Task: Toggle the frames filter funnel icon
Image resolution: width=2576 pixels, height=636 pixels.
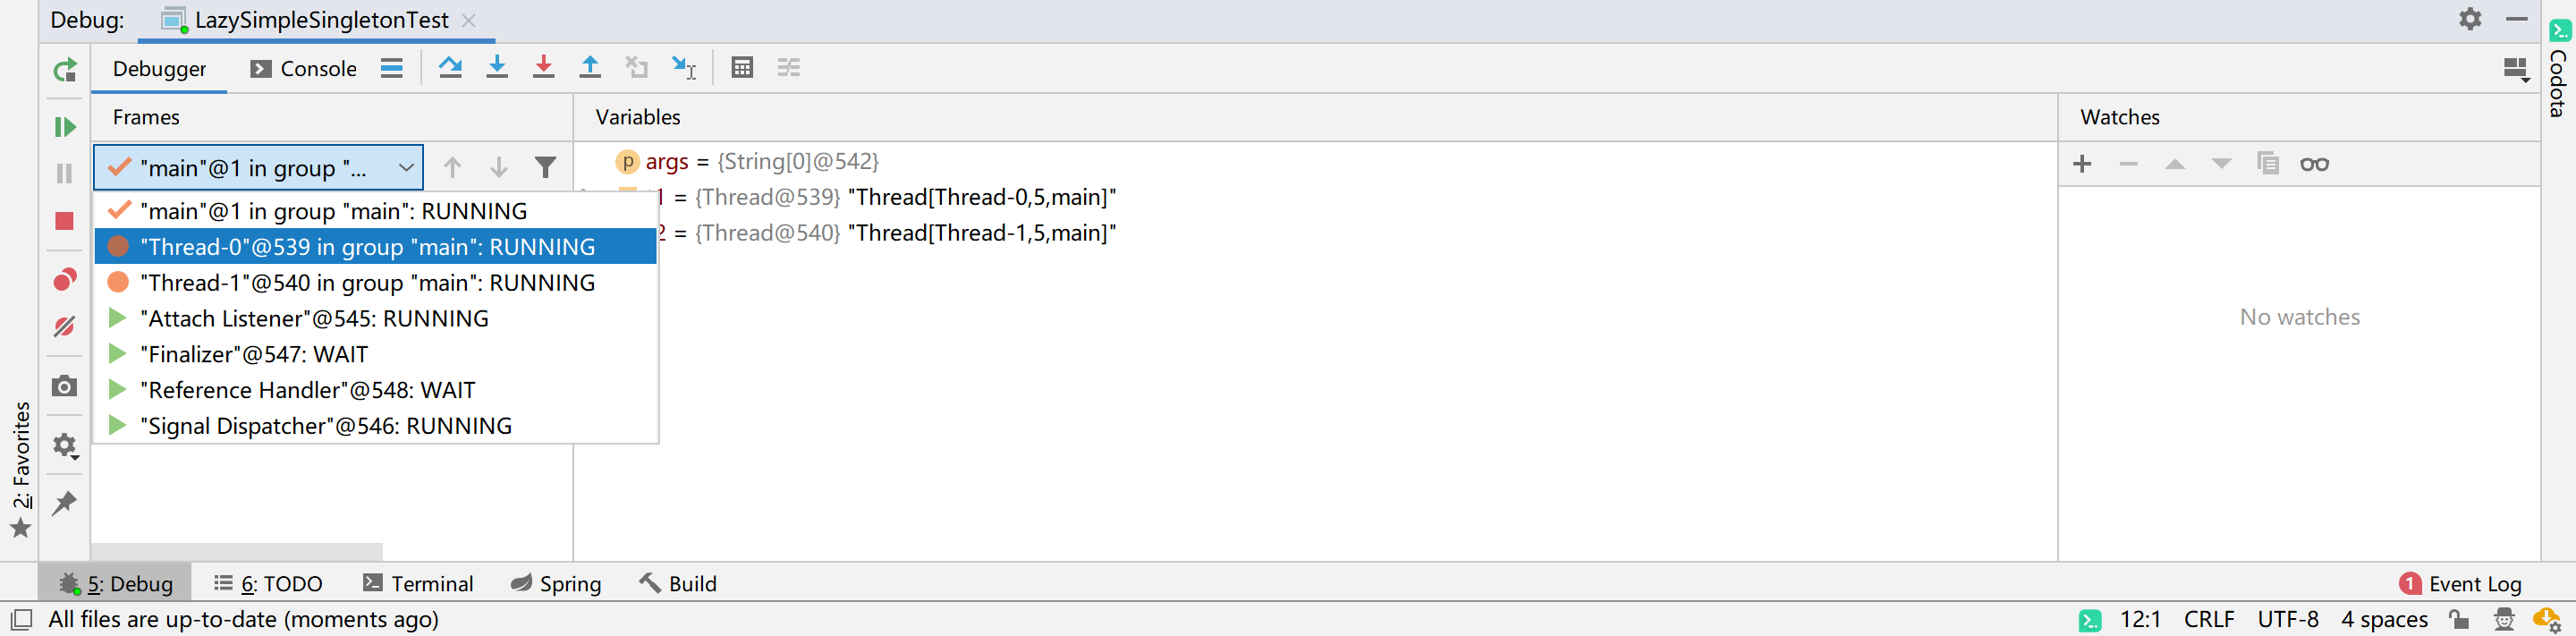Action: [545, 168]
